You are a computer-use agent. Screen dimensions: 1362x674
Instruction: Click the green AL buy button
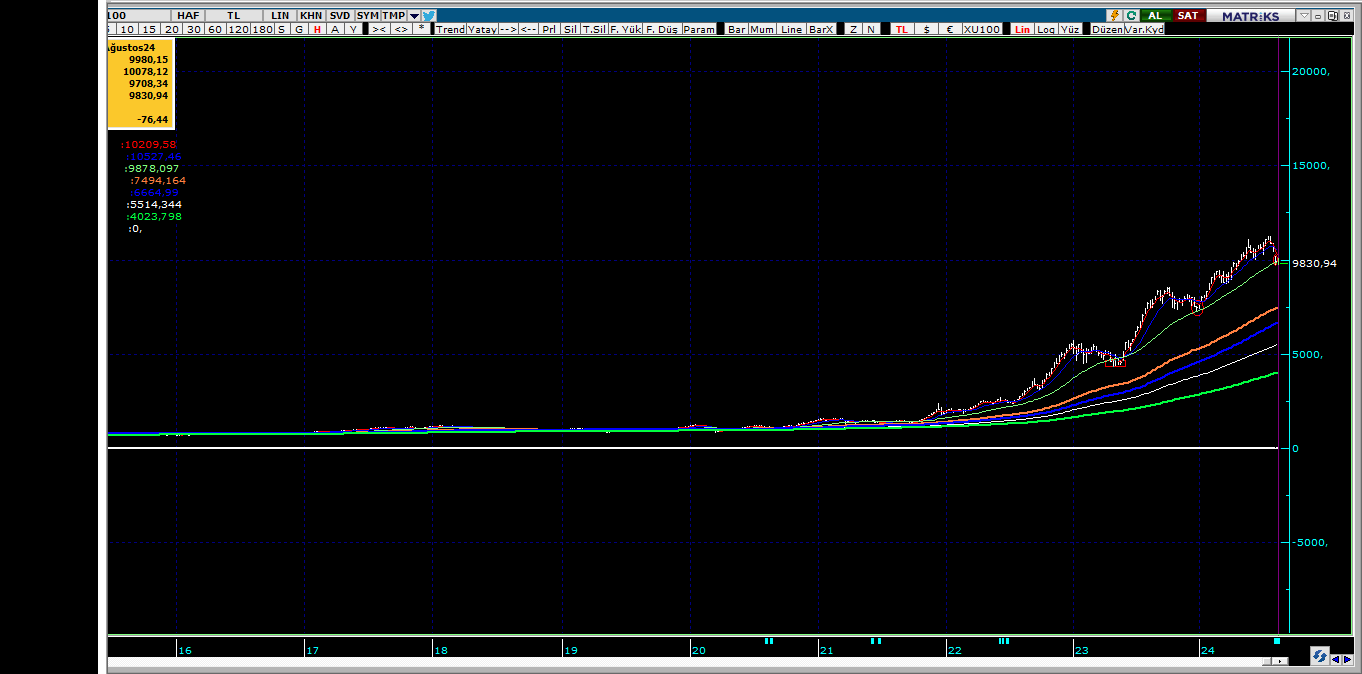(1155, 15)
